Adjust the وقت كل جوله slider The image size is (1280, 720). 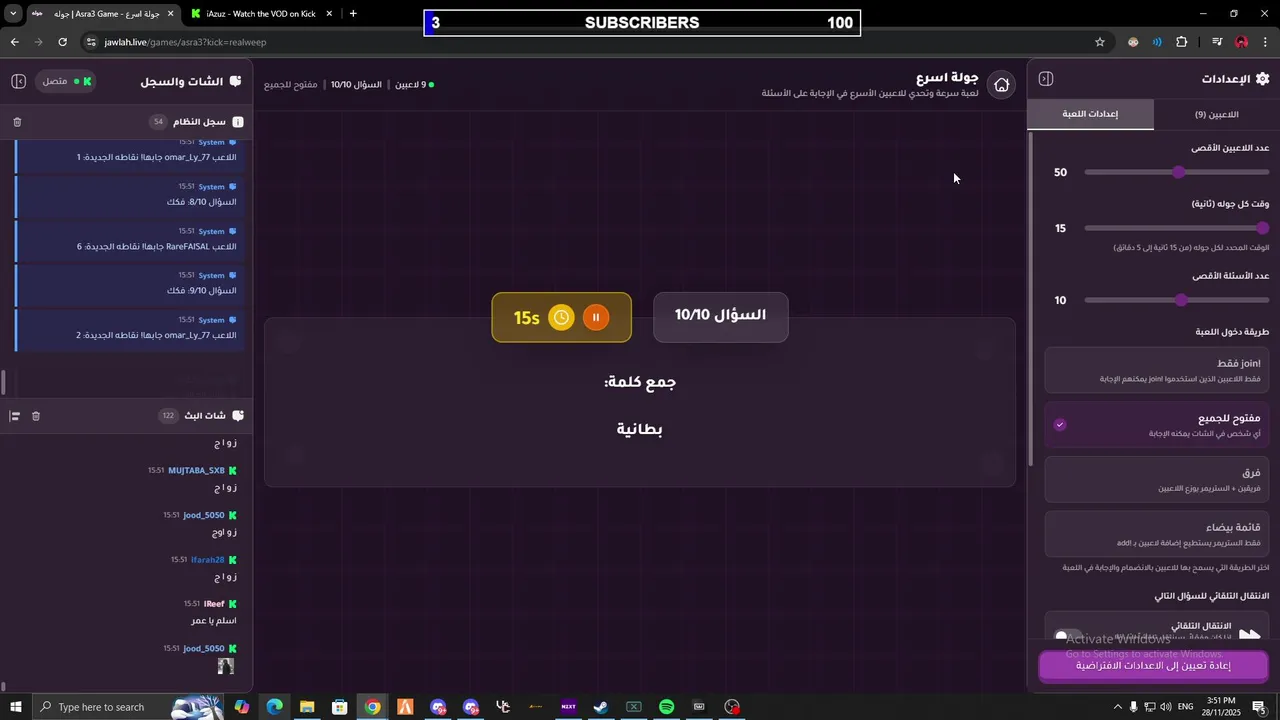coord(1177,228)
